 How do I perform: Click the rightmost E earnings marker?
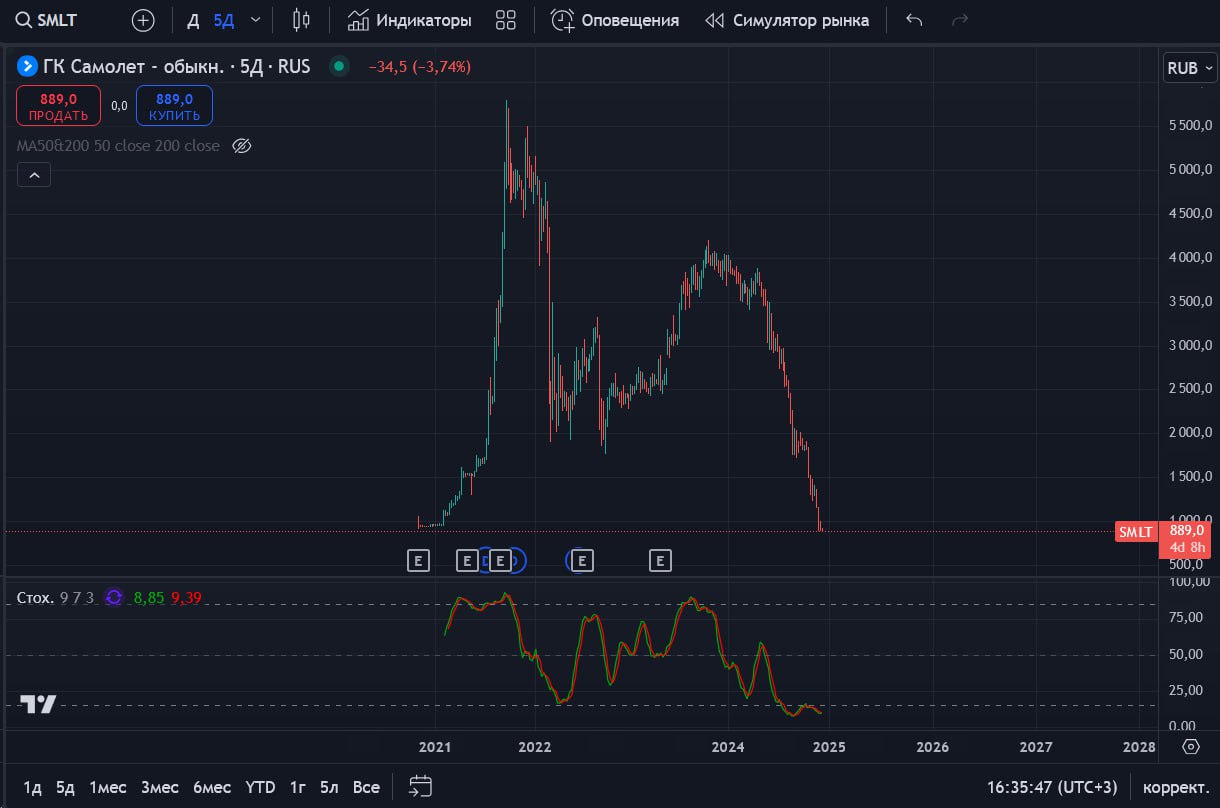660,560
